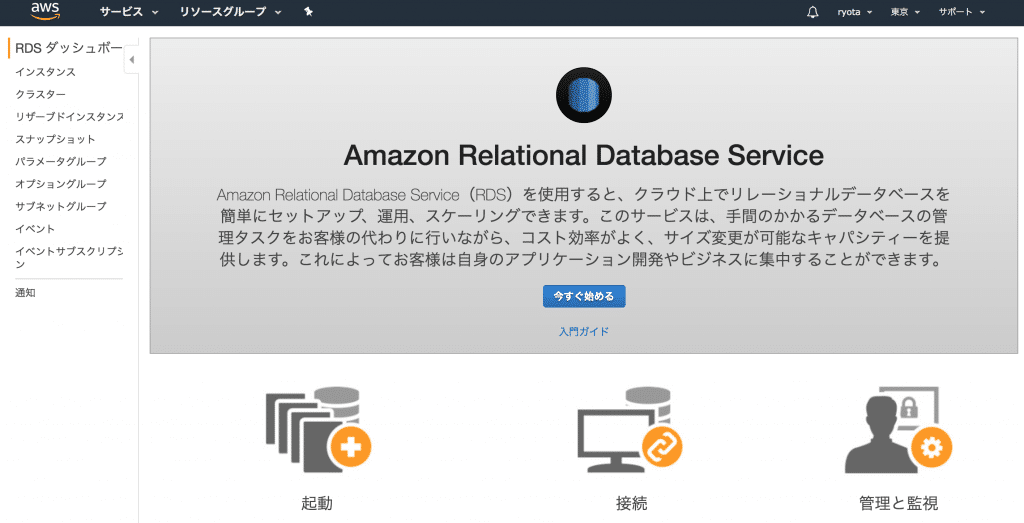The height and width of the screenshot is (523, 1024).
Task: Click the 接続 connect computer icon
Action: [630, 429]
